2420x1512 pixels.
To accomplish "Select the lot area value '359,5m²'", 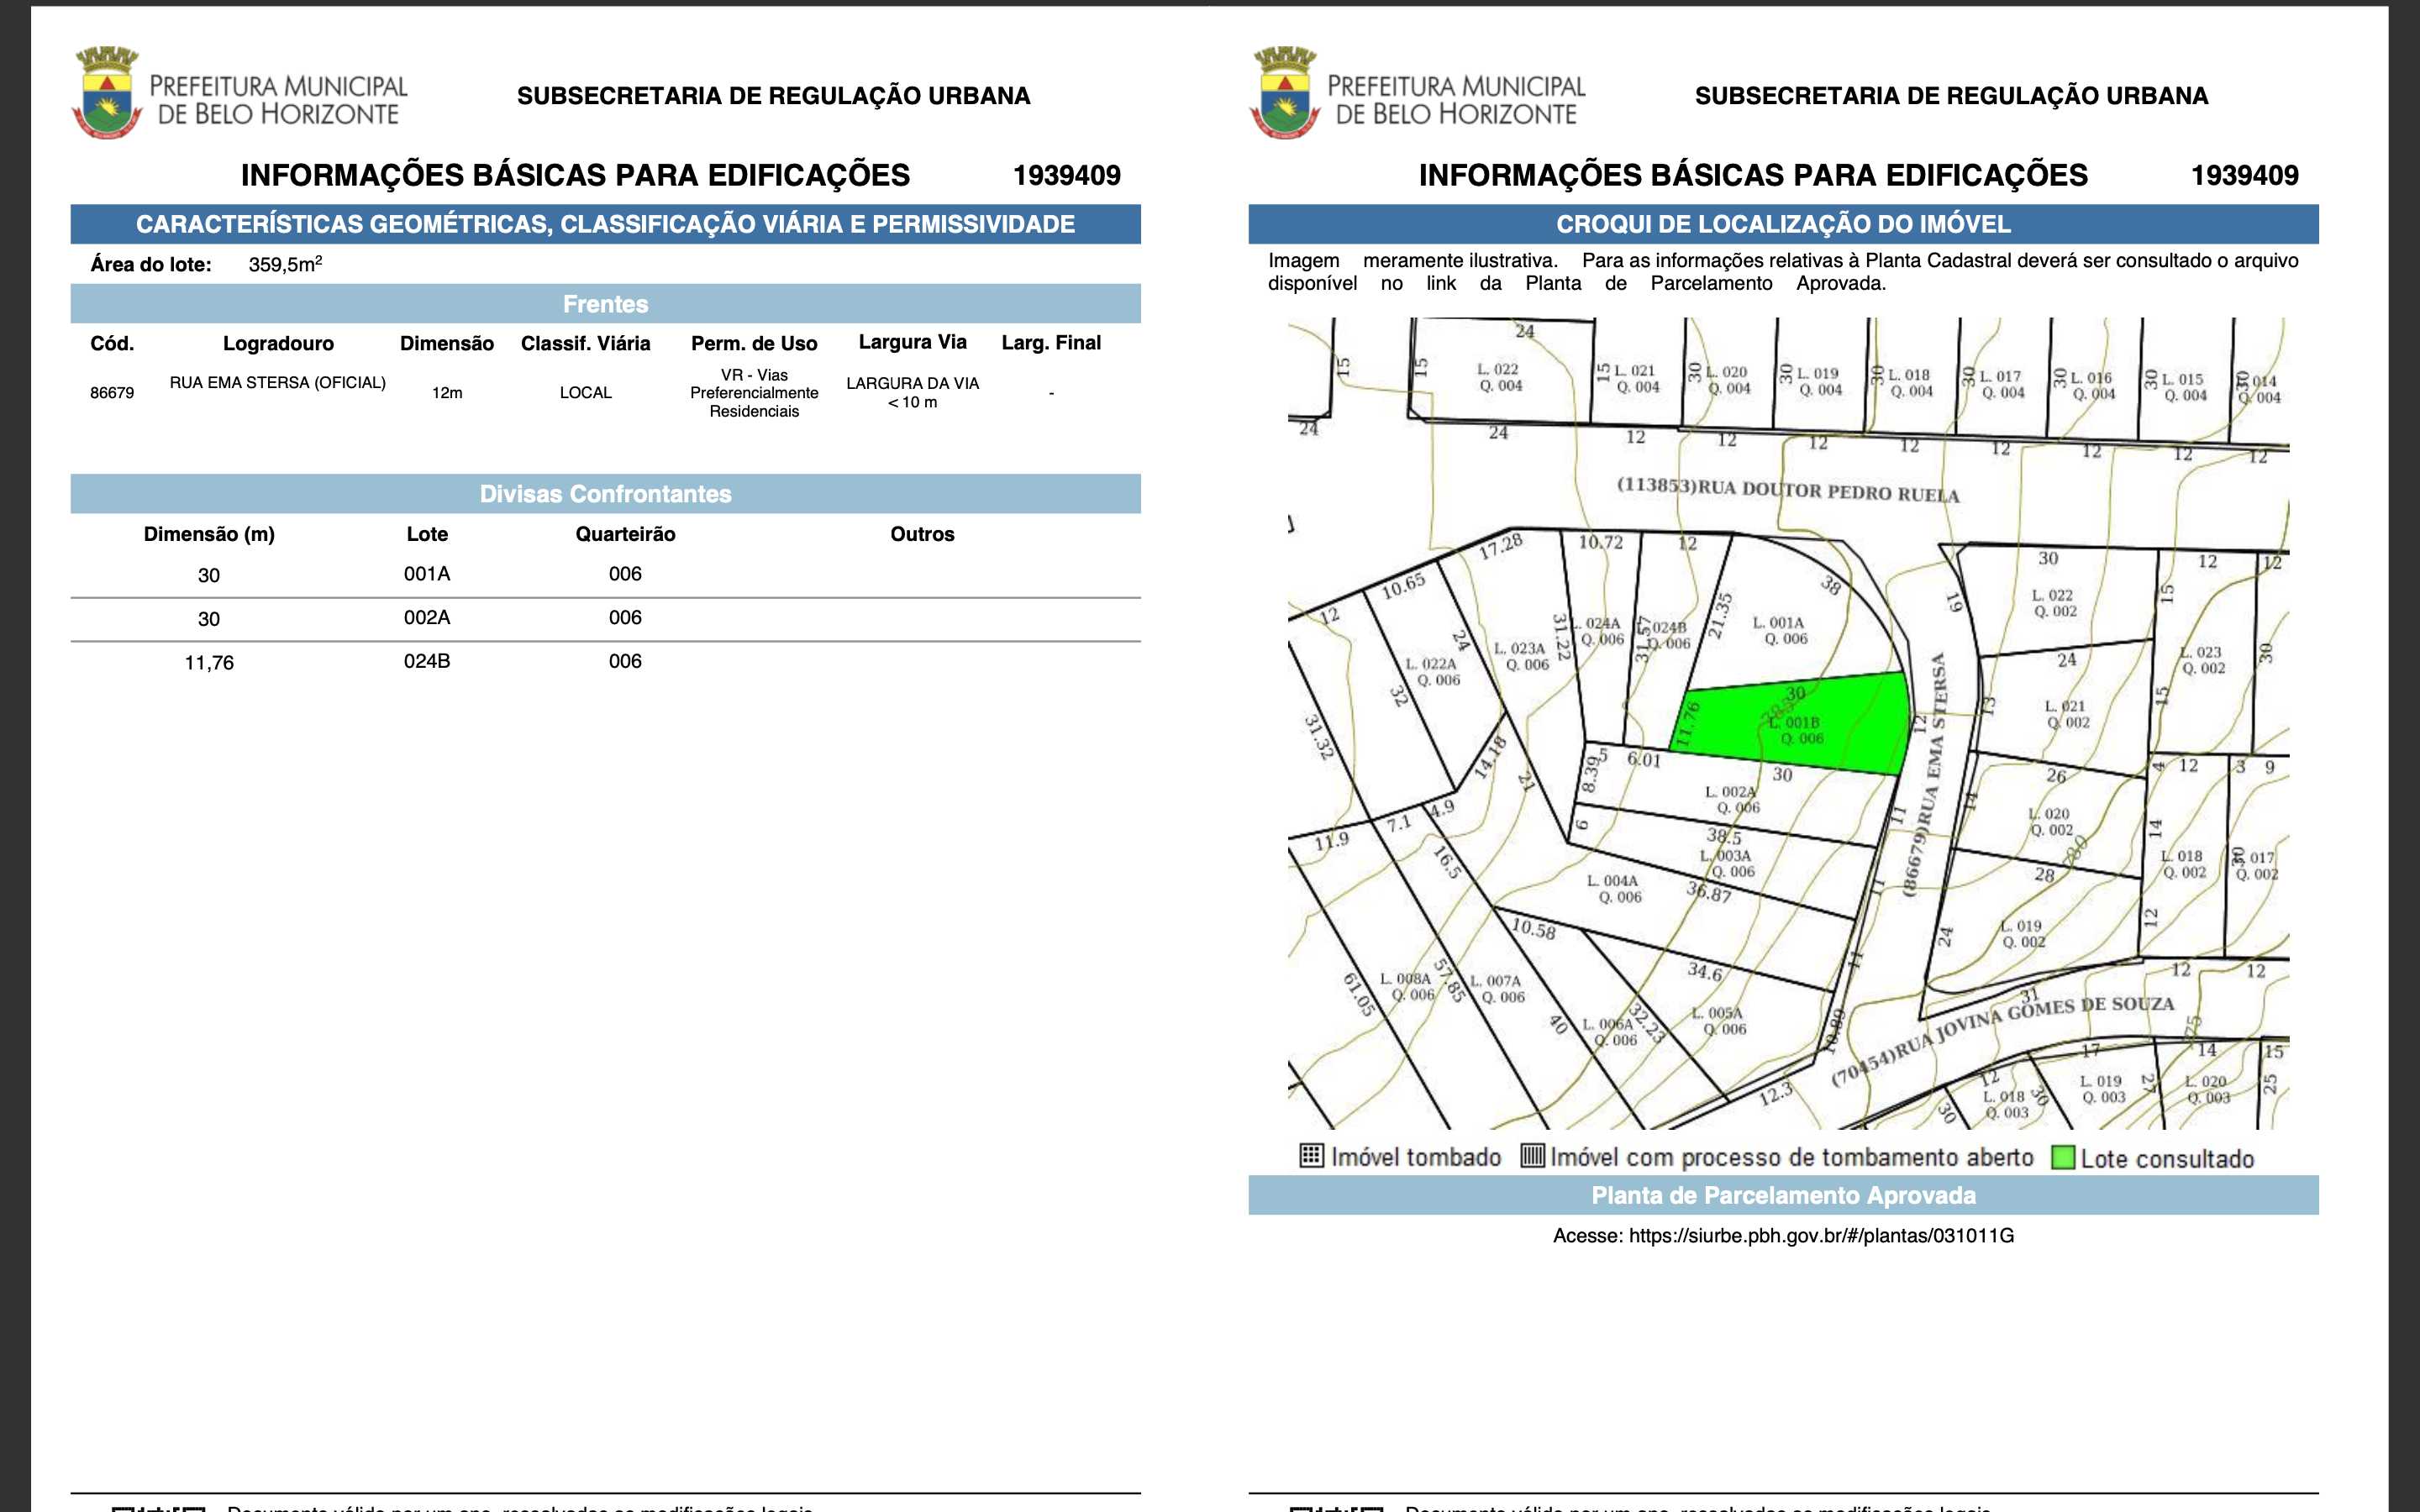I will (x=285, y=264).
